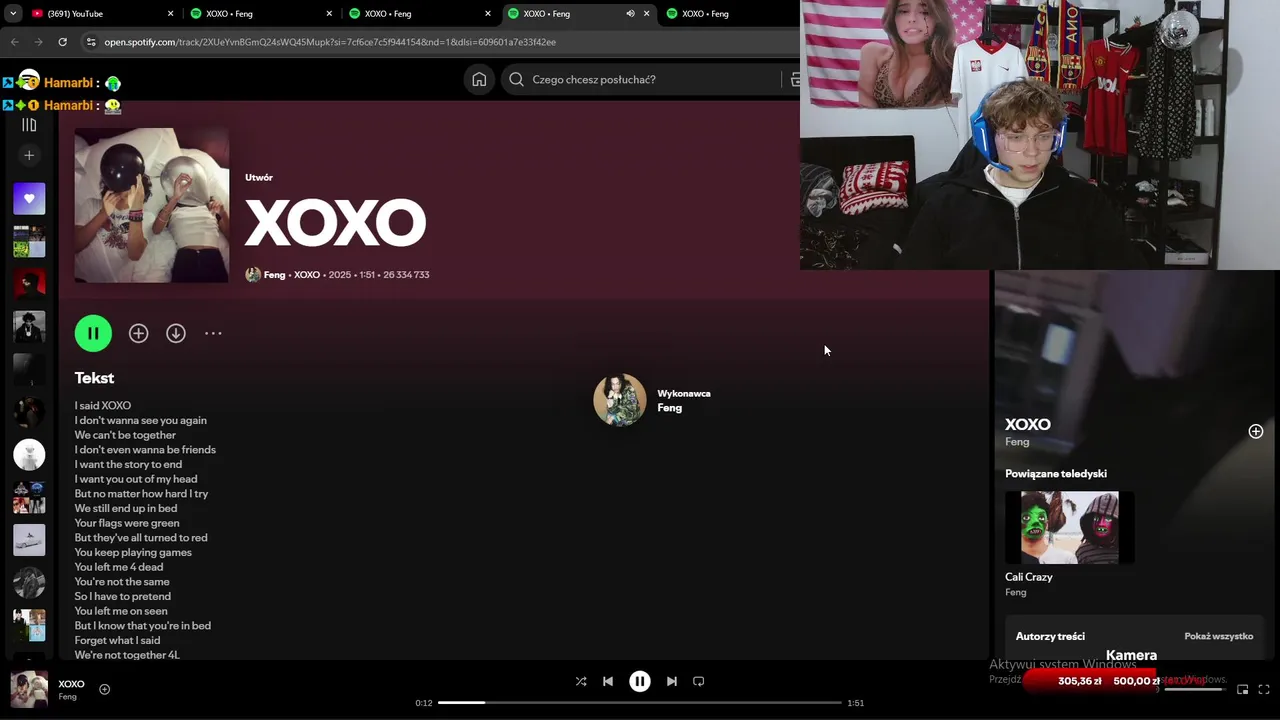Click lyric line 'I said XOXO'

103,406
